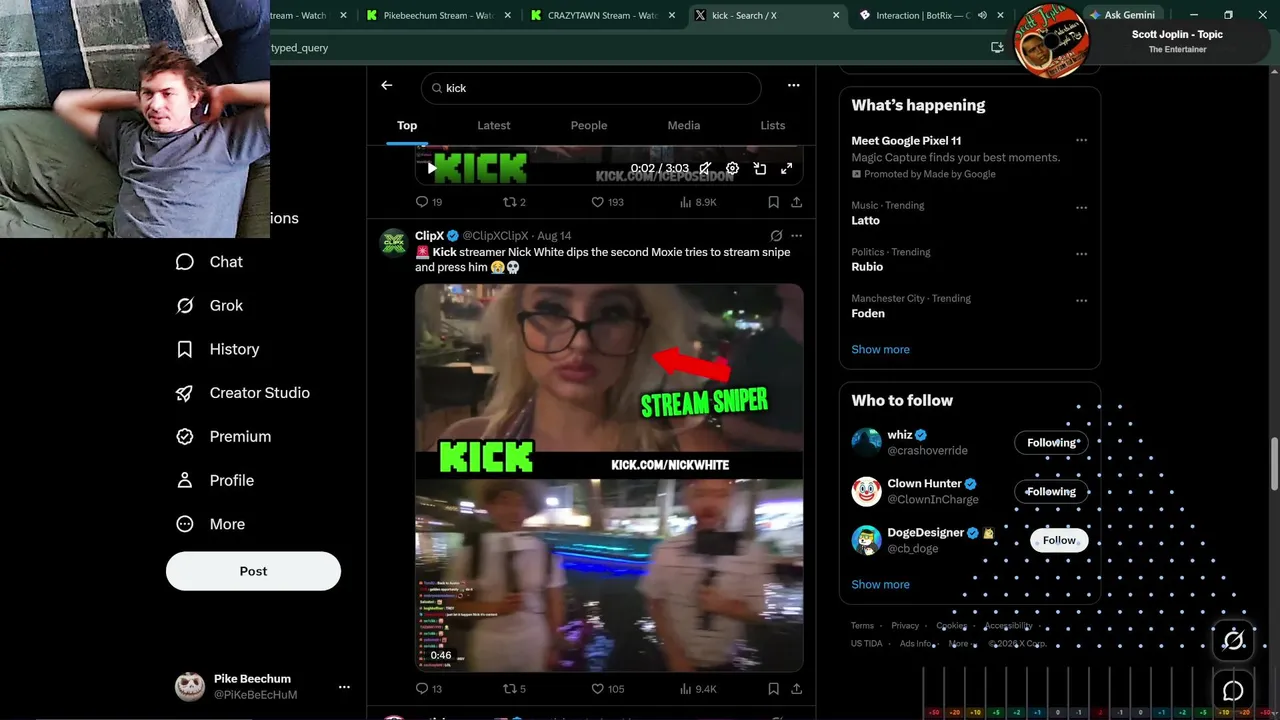
Task: Reply to the post with 19 comments
Action: tap(429, 202)
